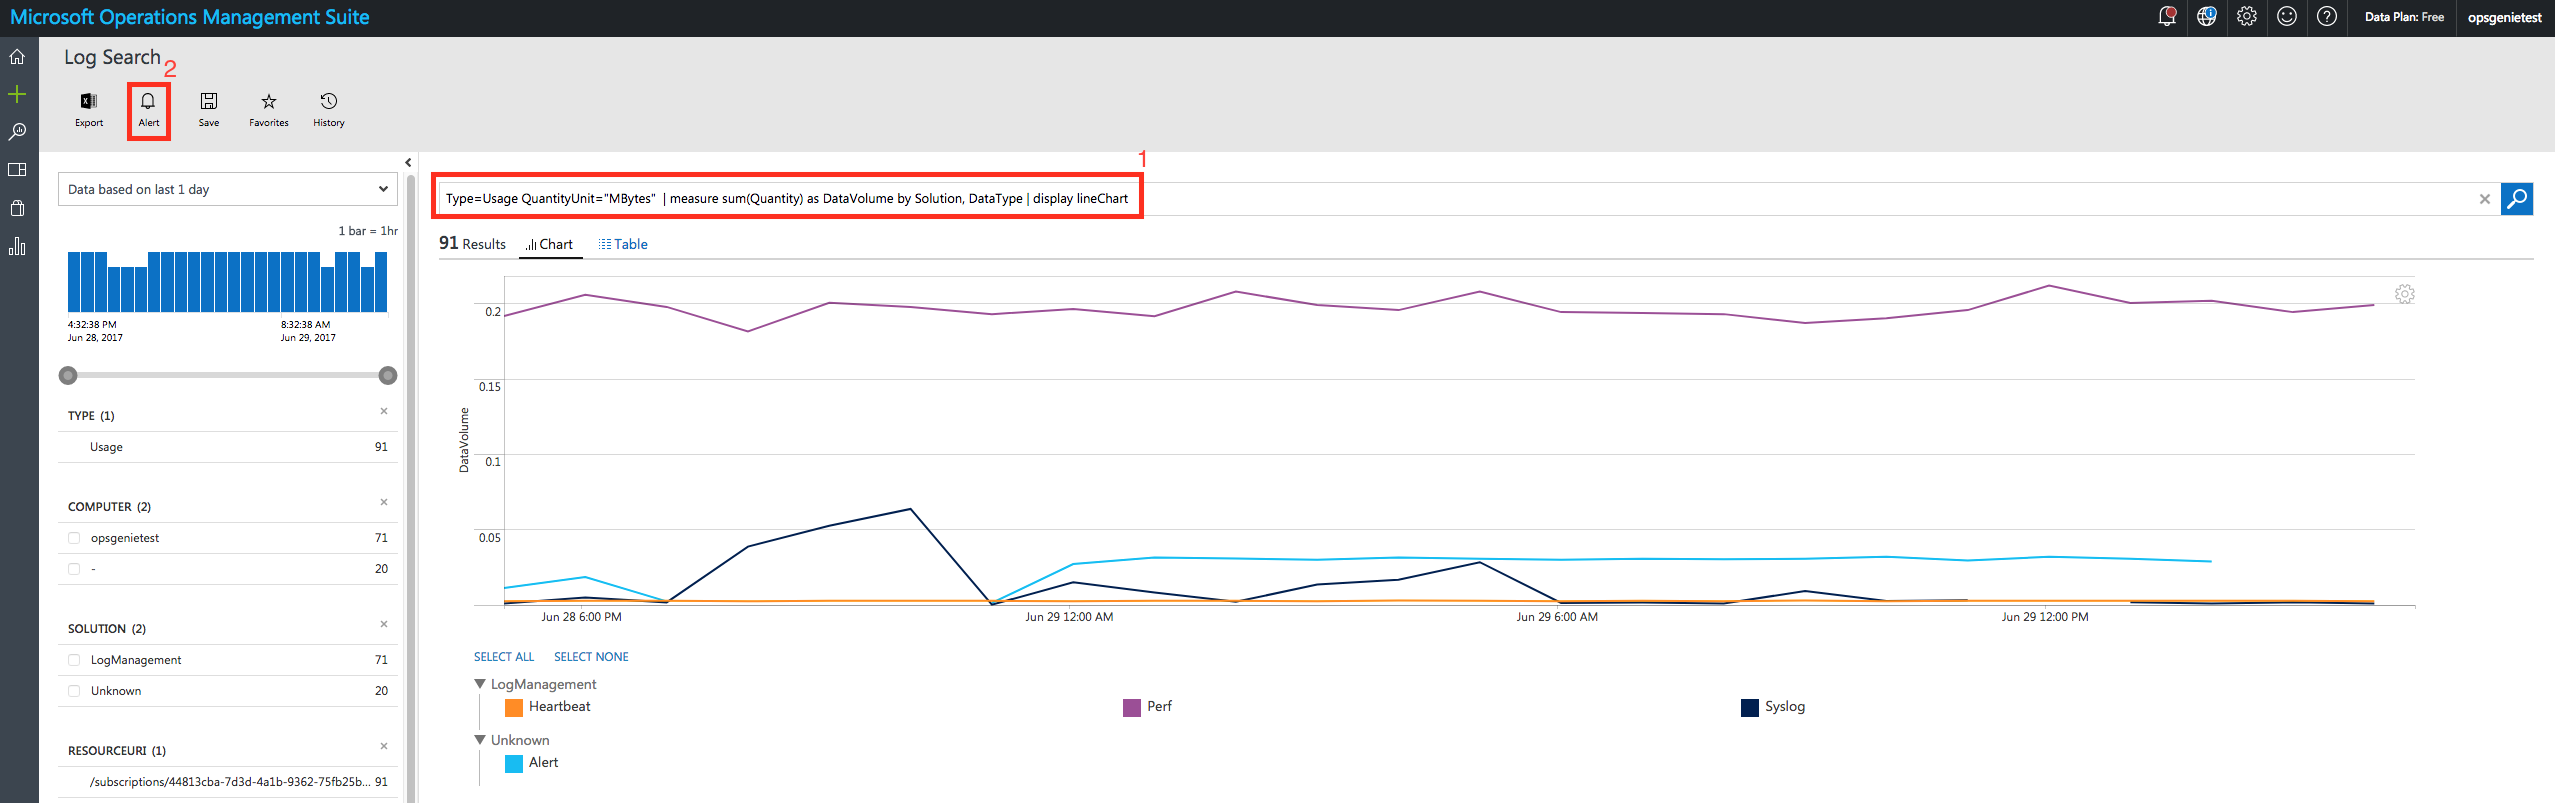2555x803 pixels.
Task: Open the dashboard view sidebar icon
Action: point(17,170)
